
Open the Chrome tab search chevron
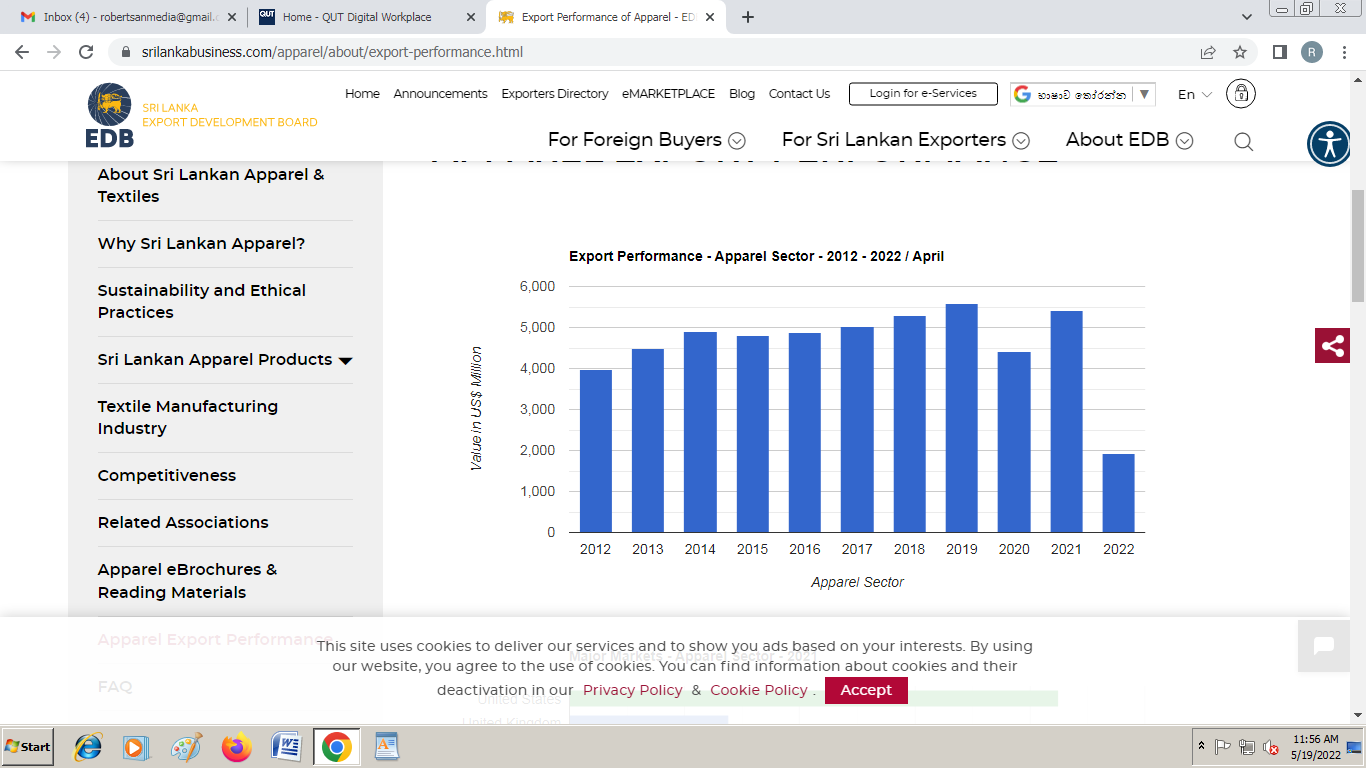coord(1246,17)
